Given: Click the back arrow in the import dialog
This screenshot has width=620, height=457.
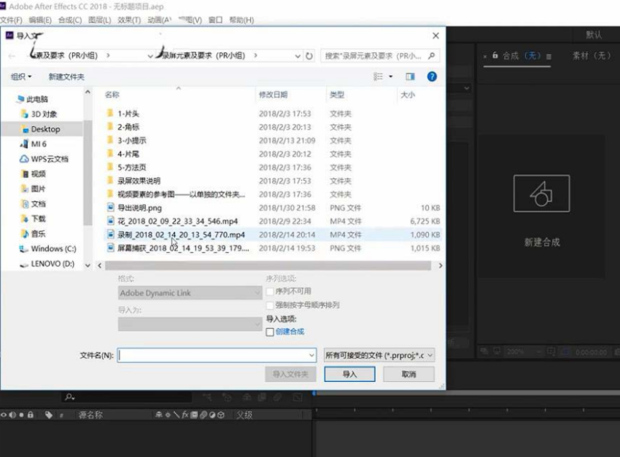Looking at the screenshot, I should pyautogui.click(x=12, y=56).
